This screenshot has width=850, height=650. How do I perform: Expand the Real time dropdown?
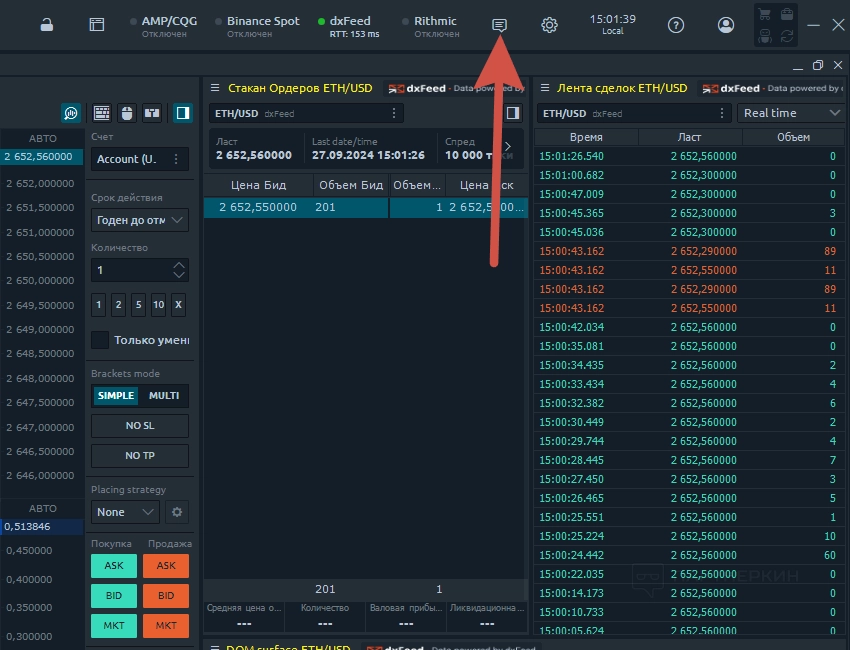[x=790, y=113]
